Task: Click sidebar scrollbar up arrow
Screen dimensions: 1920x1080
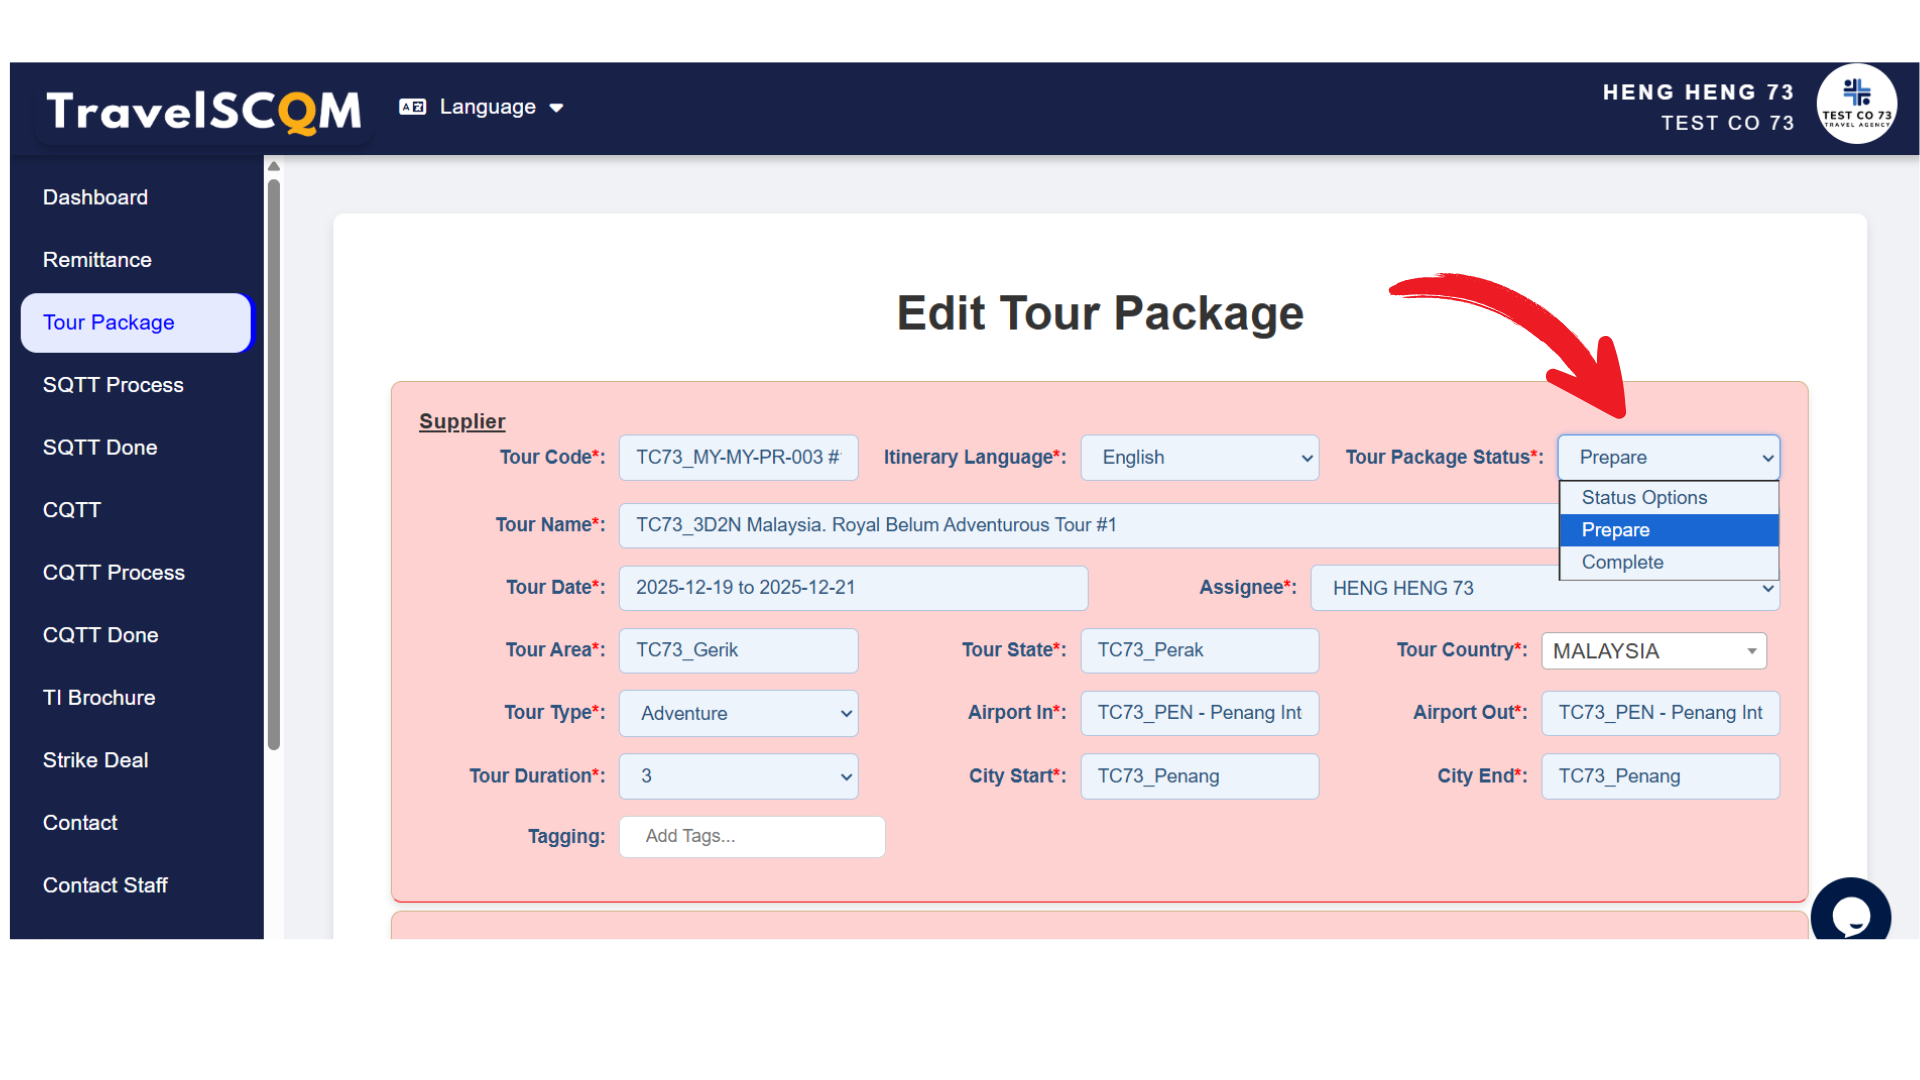Action: (x=273, y=167)
